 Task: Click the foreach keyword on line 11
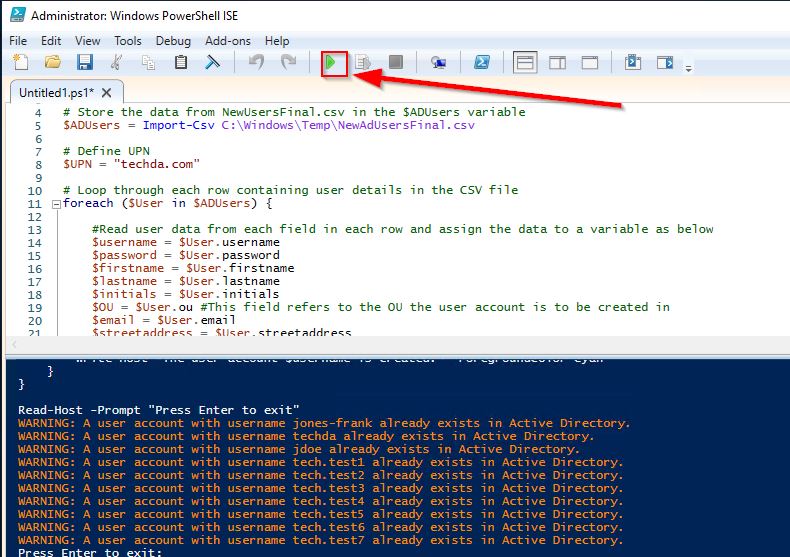88,203
